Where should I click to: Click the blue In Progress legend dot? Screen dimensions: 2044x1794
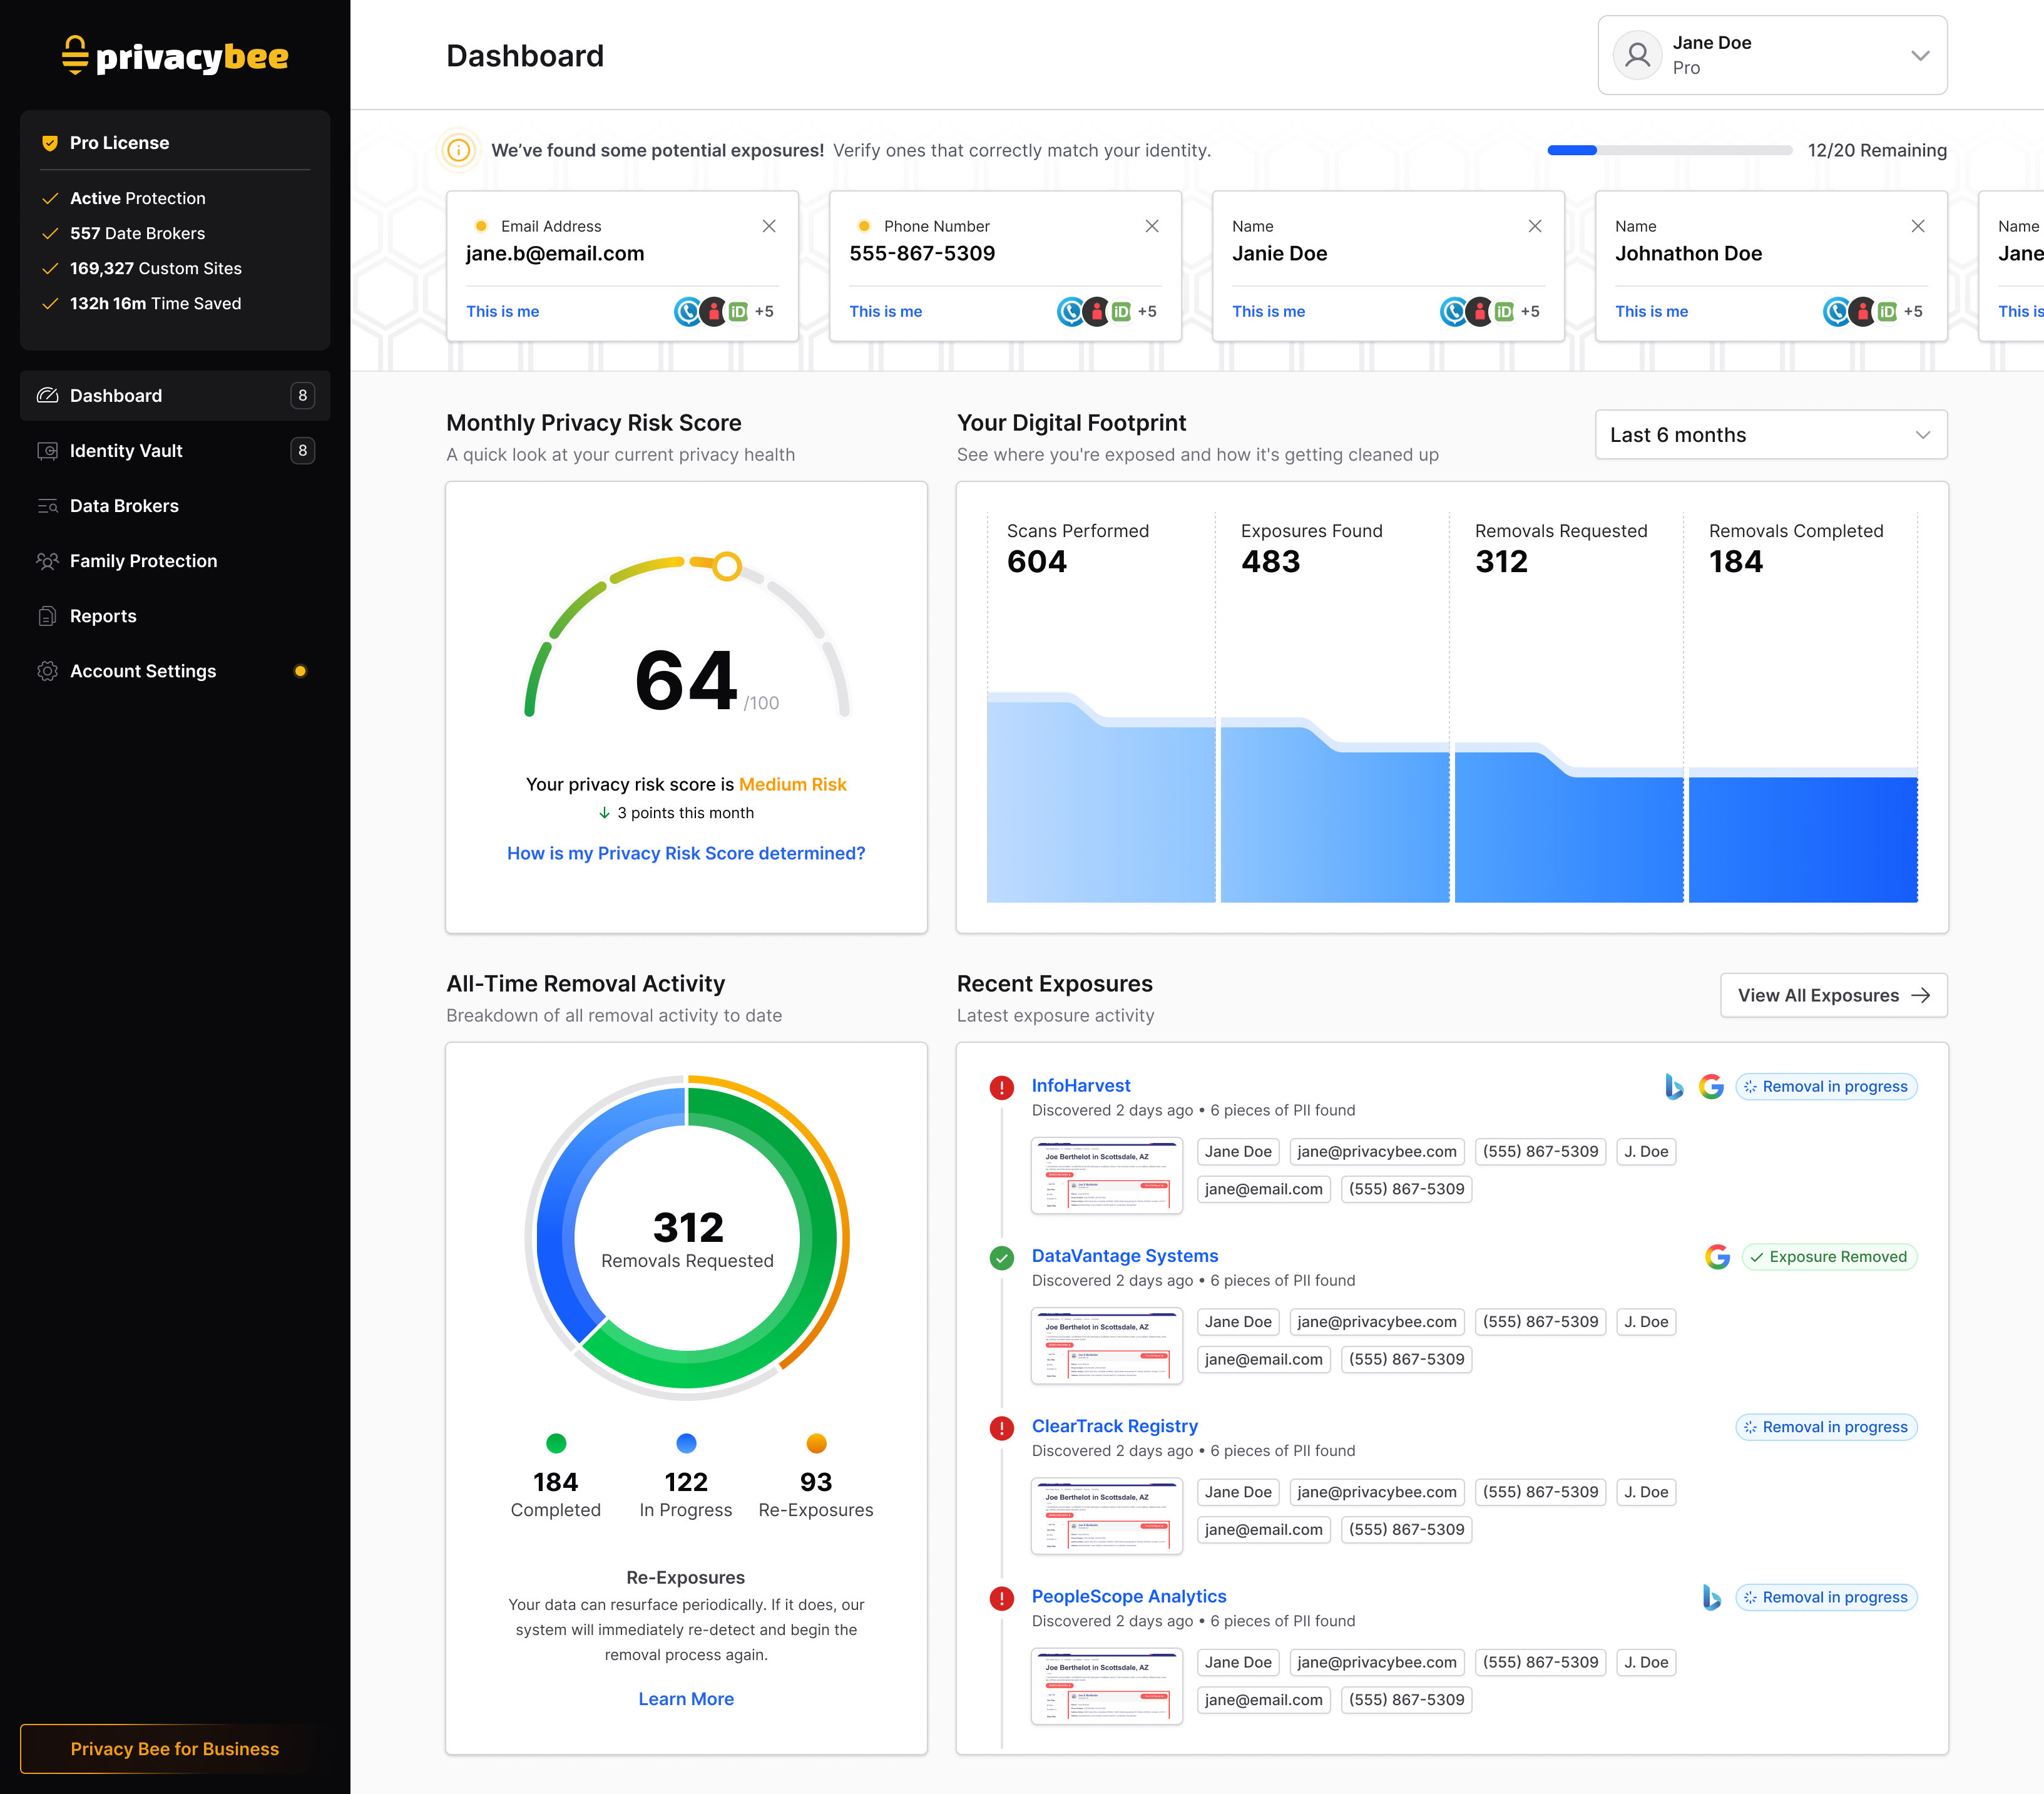pyautogui.click(x=686, y=1443)
